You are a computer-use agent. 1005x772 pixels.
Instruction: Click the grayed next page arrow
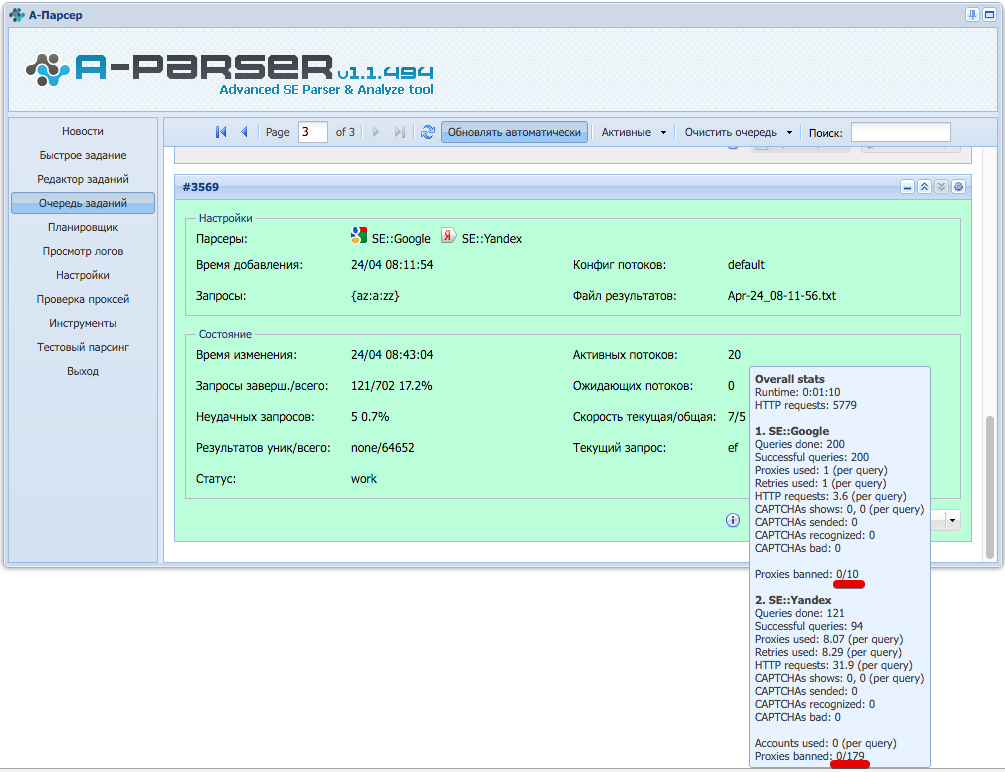coord(376,132)
